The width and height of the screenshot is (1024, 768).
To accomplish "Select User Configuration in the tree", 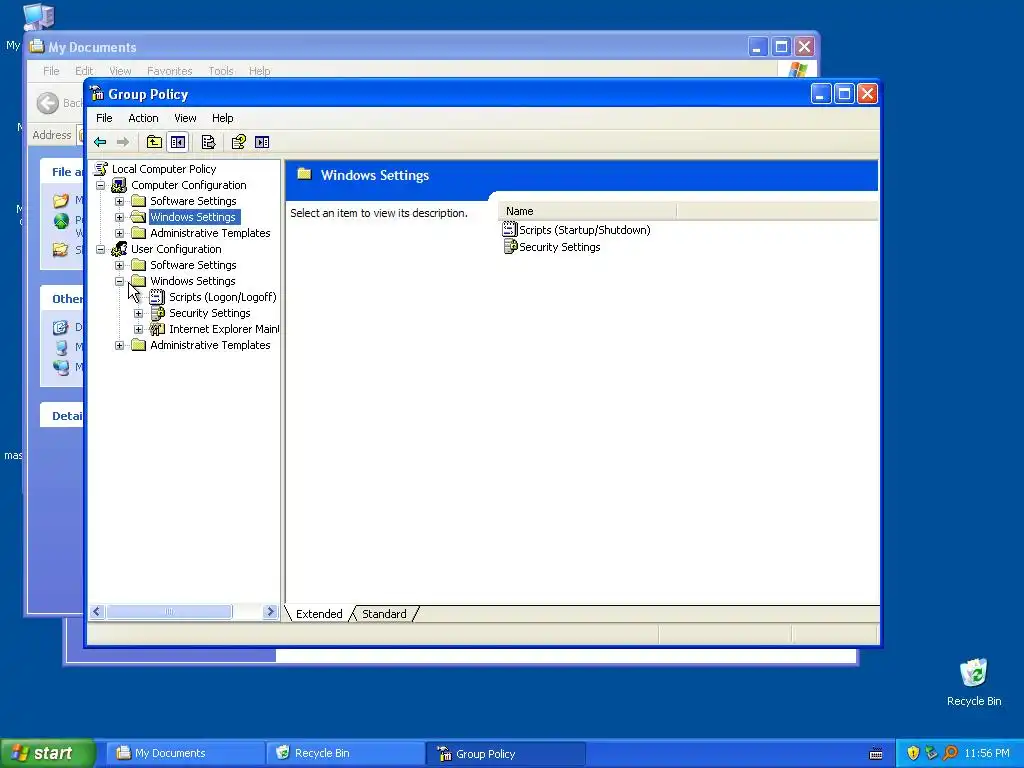I will point(176,249).
